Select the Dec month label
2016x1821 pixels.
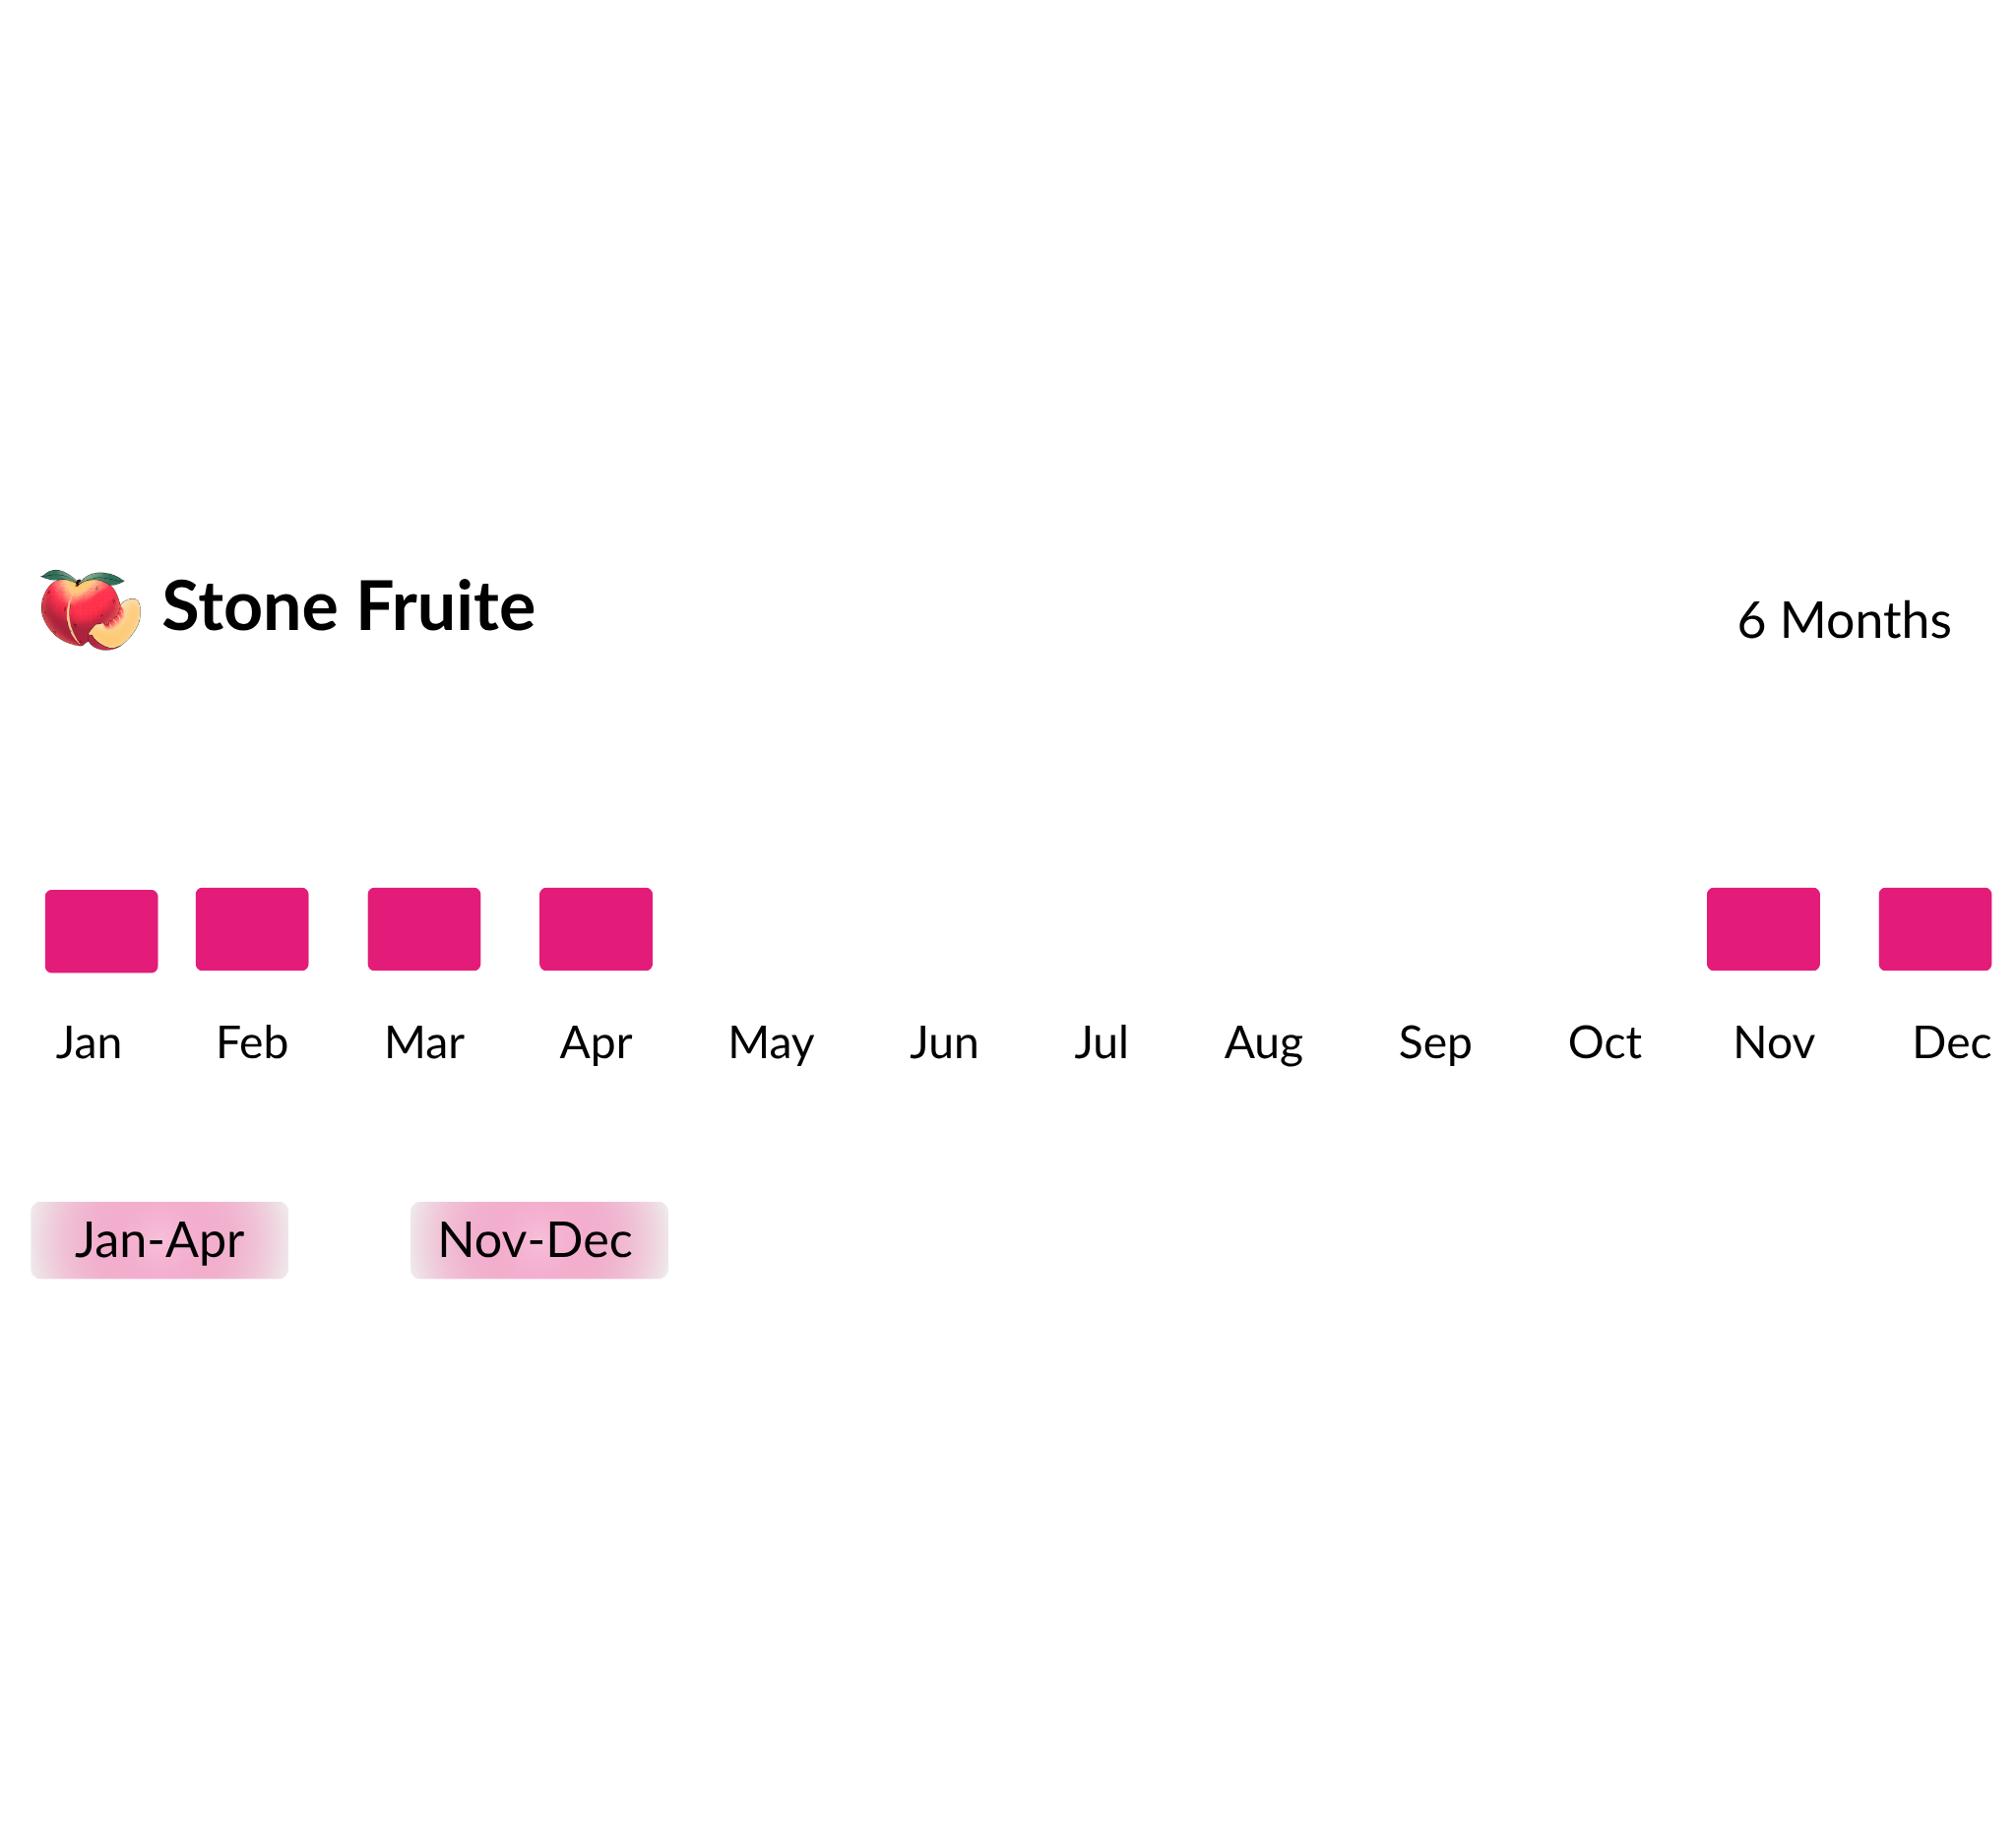[x=1951, y=1043]
